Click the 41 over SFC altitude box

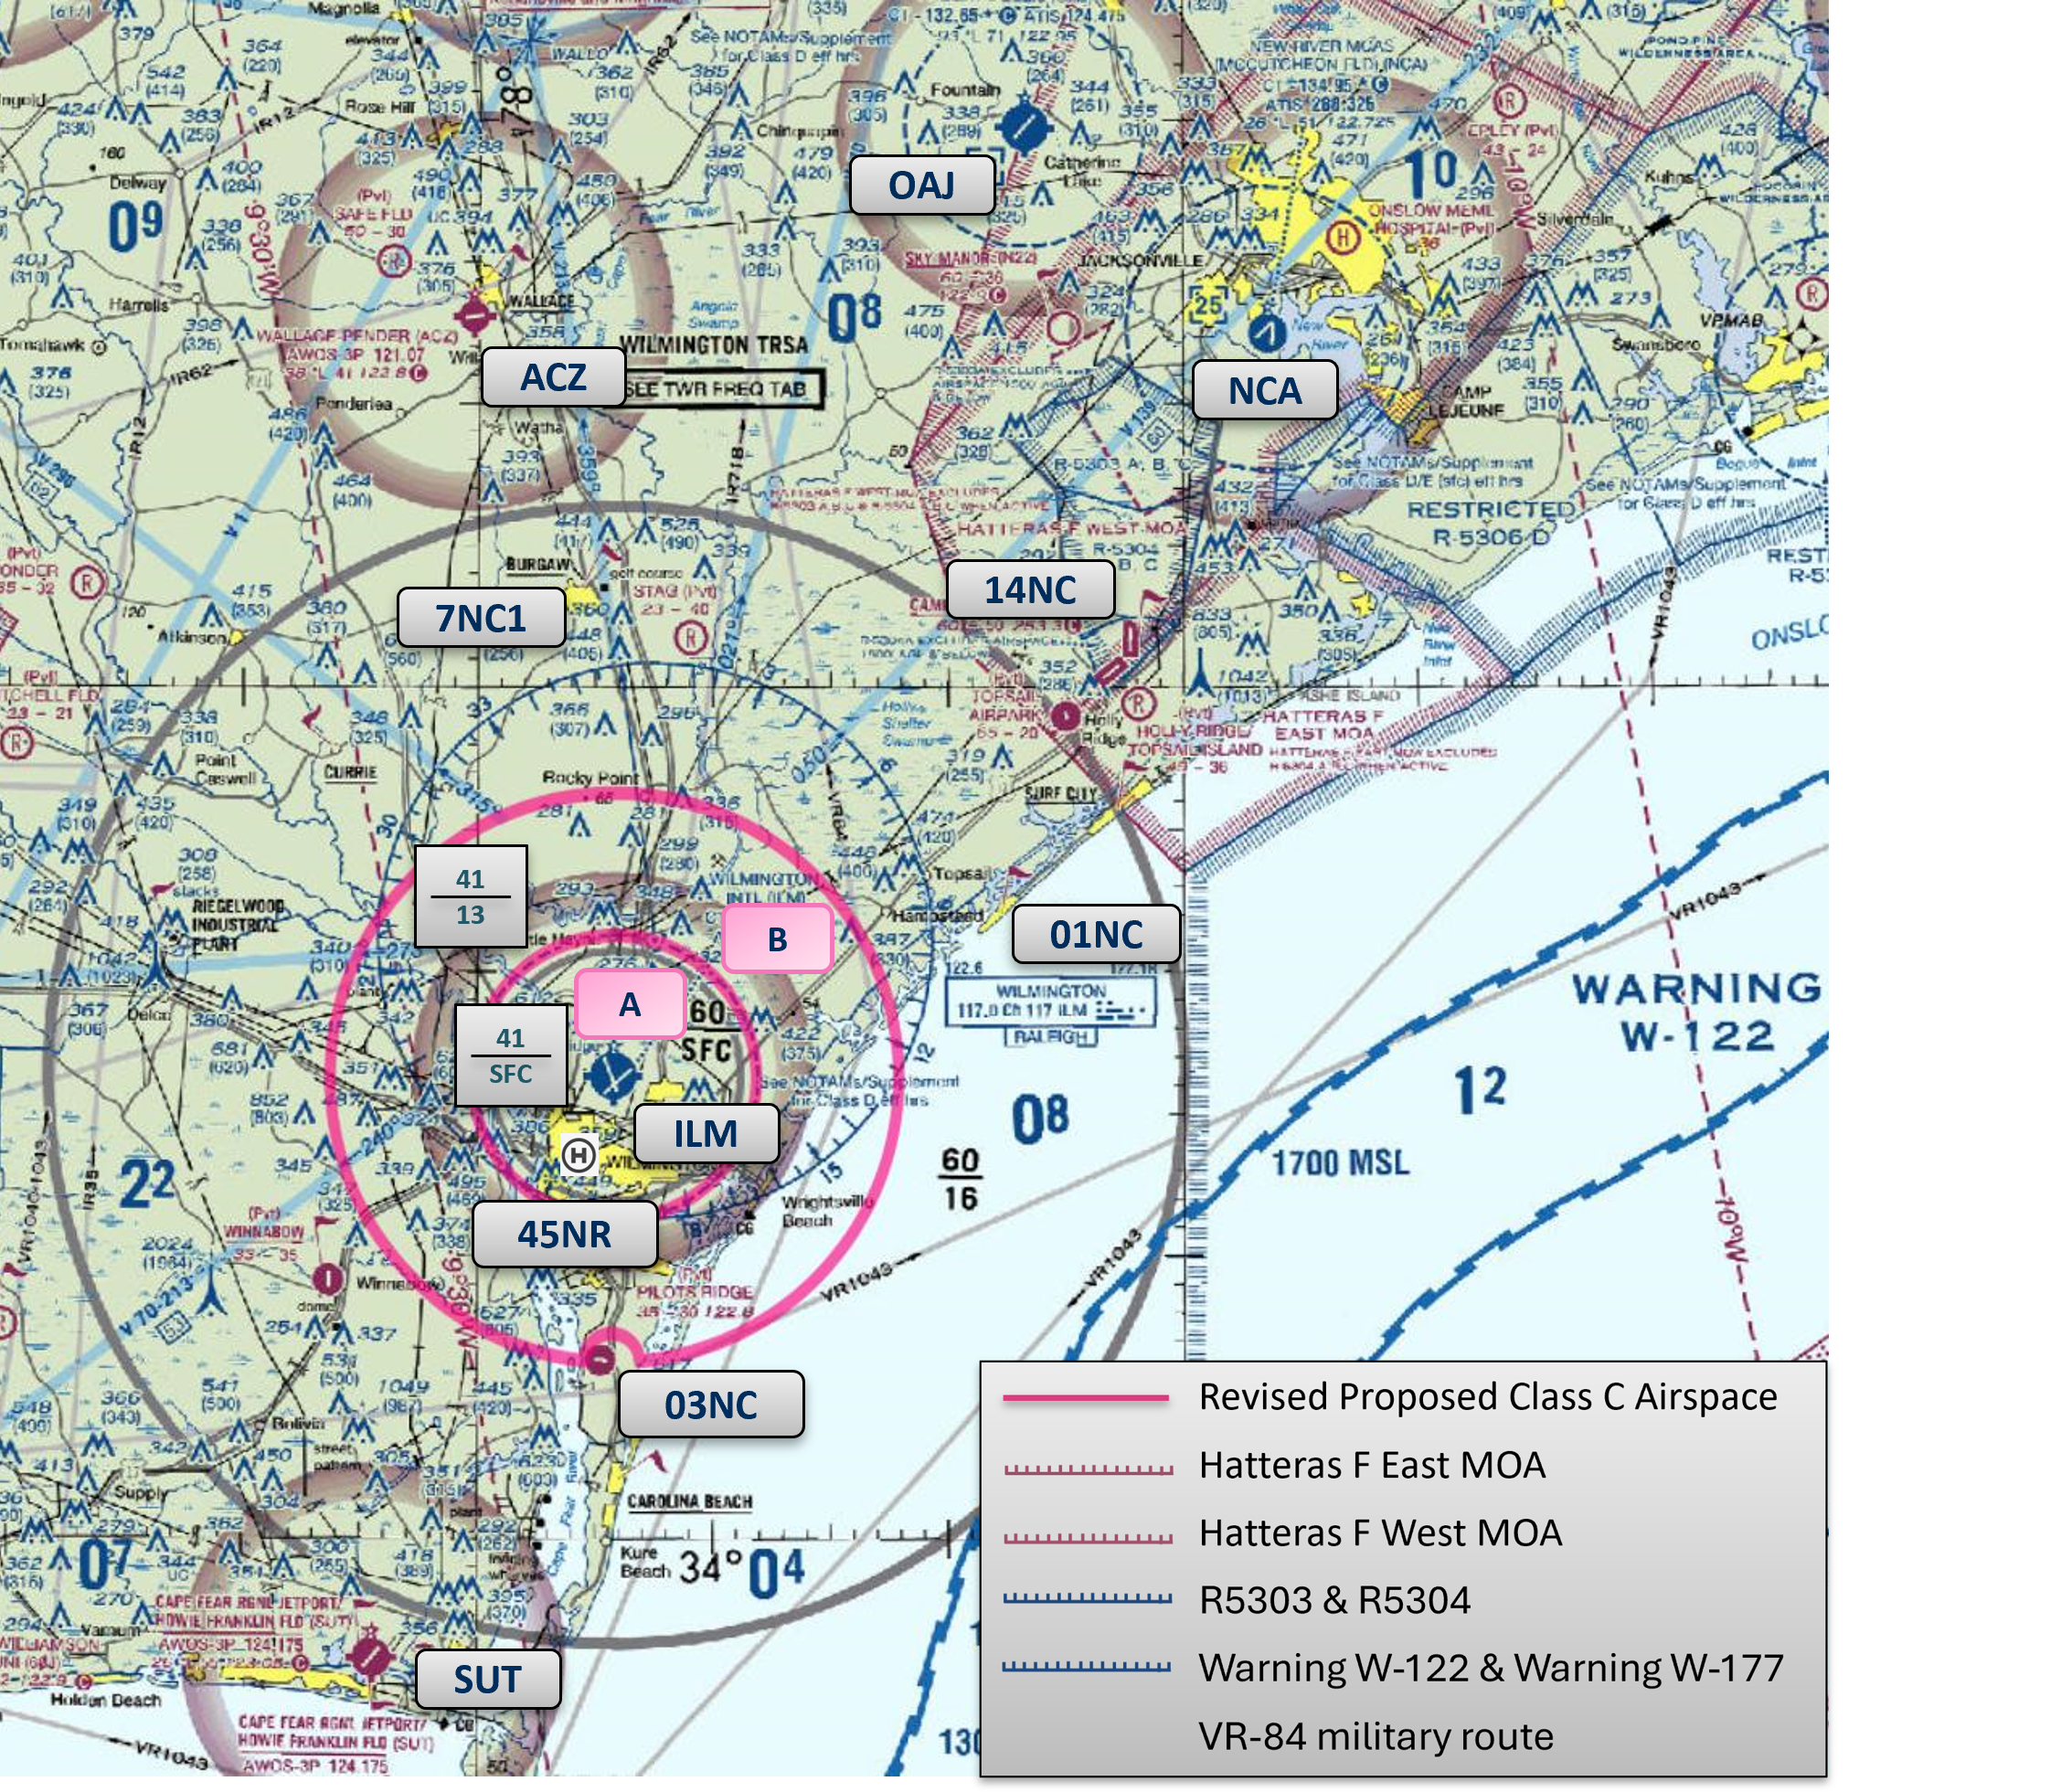click(x=511, y=1055)
